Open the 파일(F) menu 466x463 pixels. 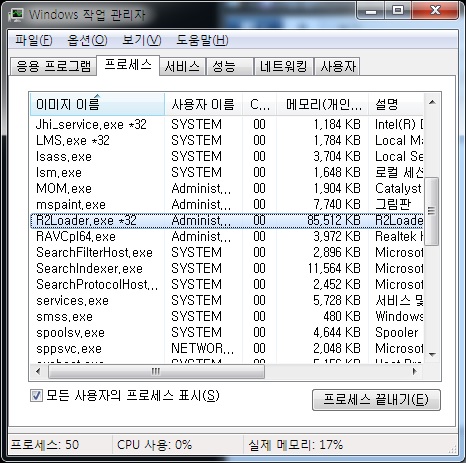pyautogui.click(x=34, y=40)
